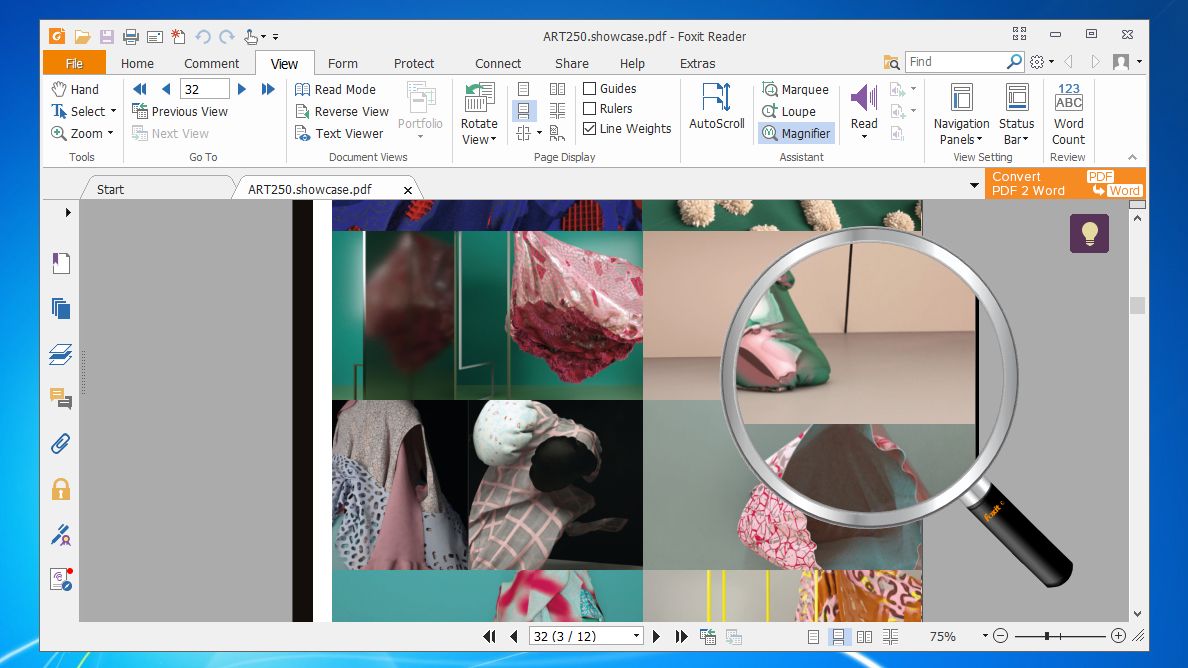Select the Loupe tool
The image size is (1188, 668).
tap(789, 111)
